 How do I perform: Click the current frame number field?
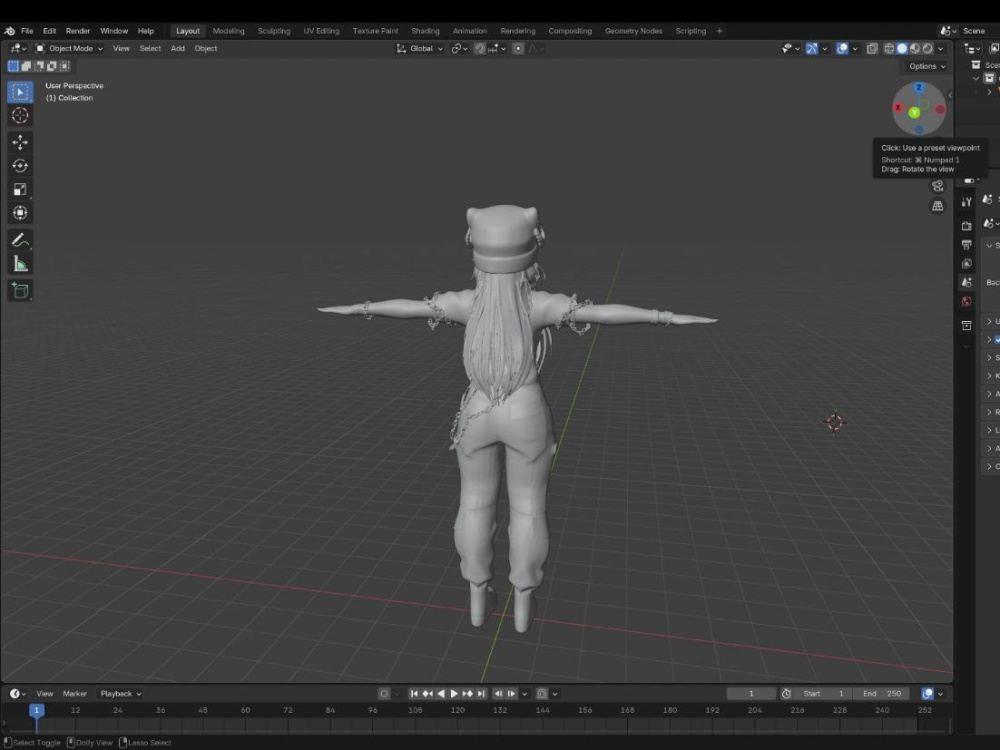pos(751,694)
